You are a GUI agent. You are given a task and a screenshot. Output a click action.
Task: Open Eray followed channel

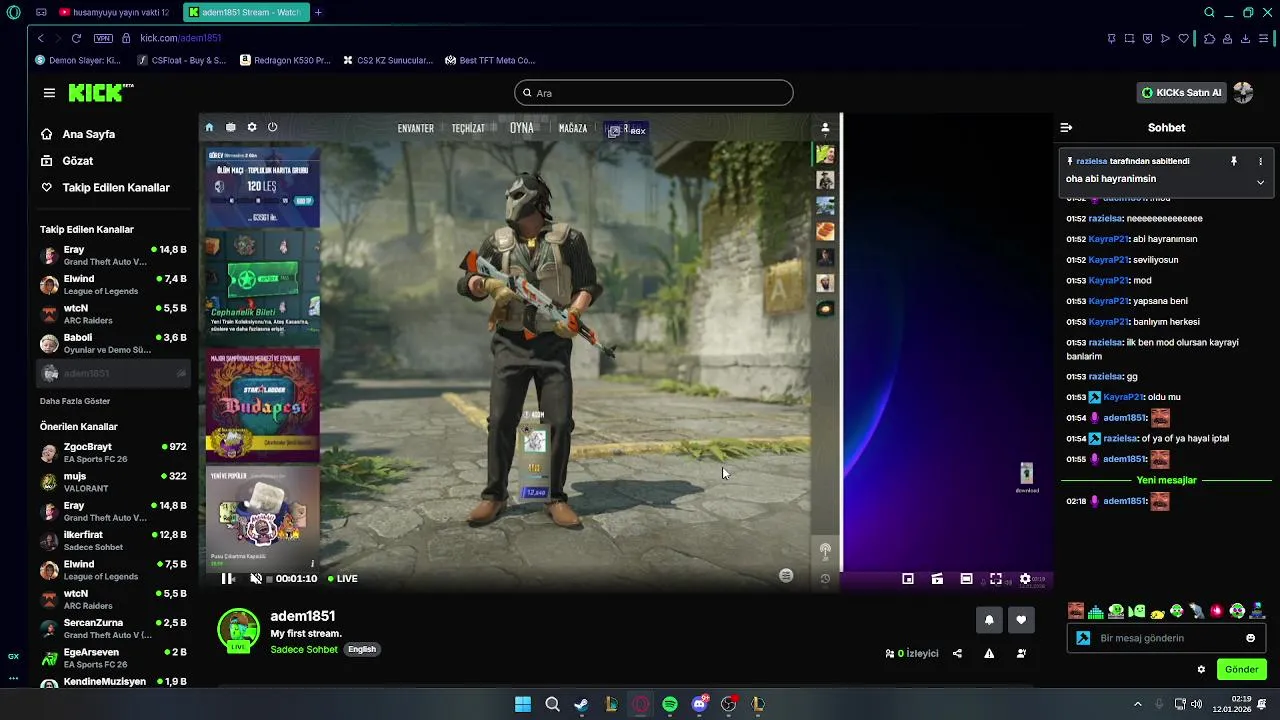click(x=113, y=256)
